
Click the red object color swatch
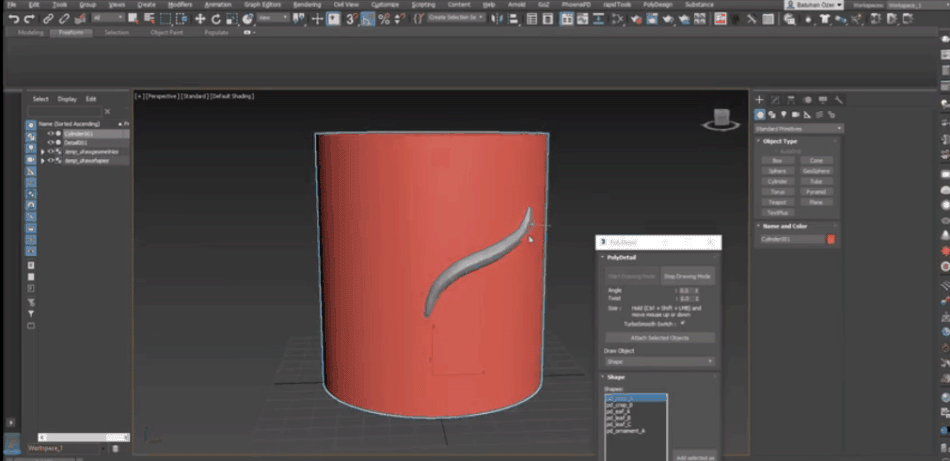(x=831, y=239)
